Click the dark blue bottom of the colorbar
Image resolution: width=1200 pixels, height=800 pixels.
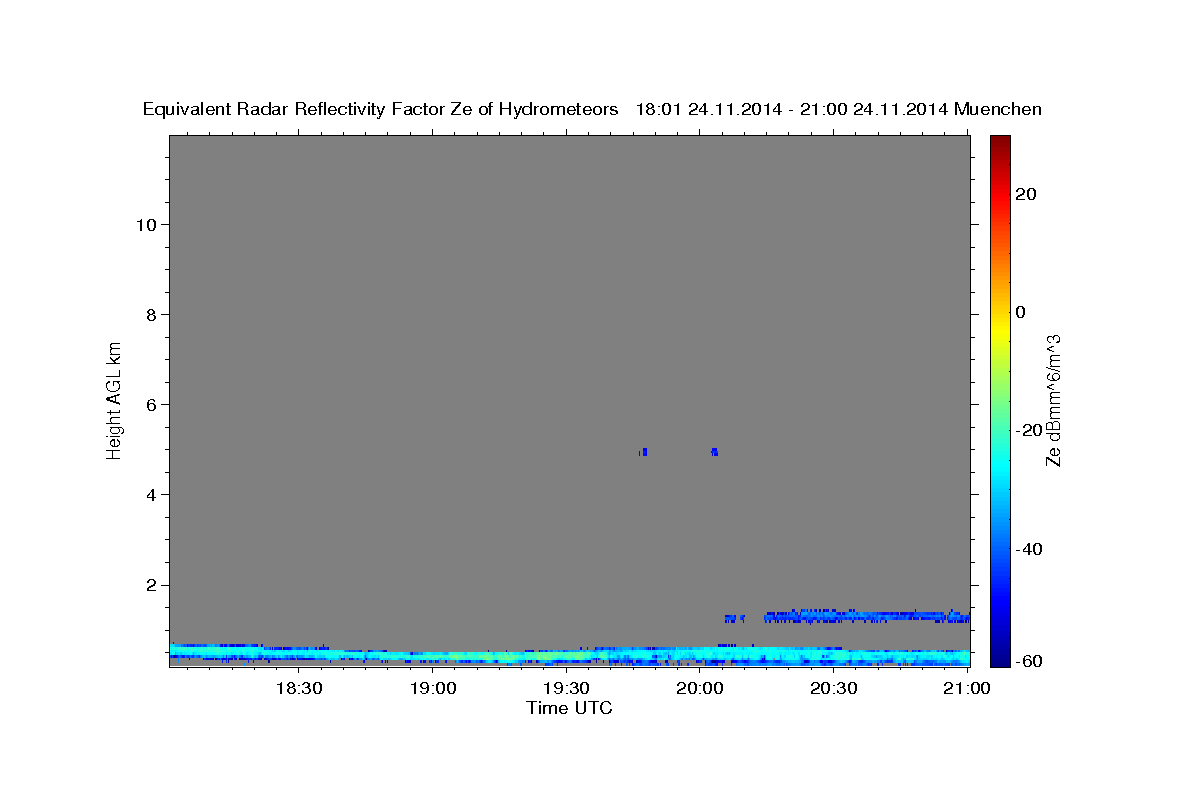1000,652
